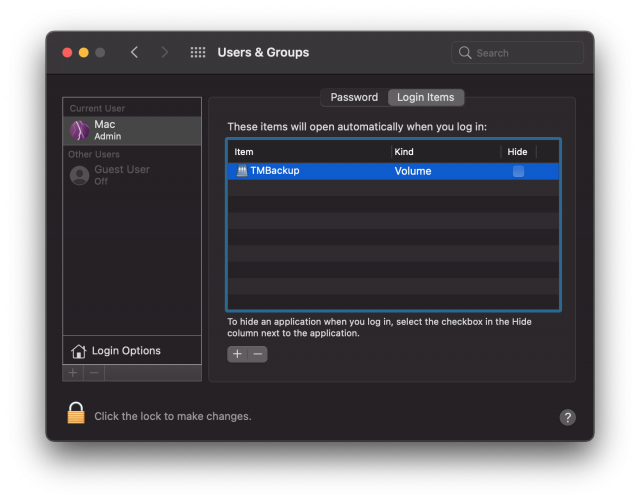The width and height of the screenshot is (640, 502).
Task: Go forward with the right chevron
Action: point(165,53)
